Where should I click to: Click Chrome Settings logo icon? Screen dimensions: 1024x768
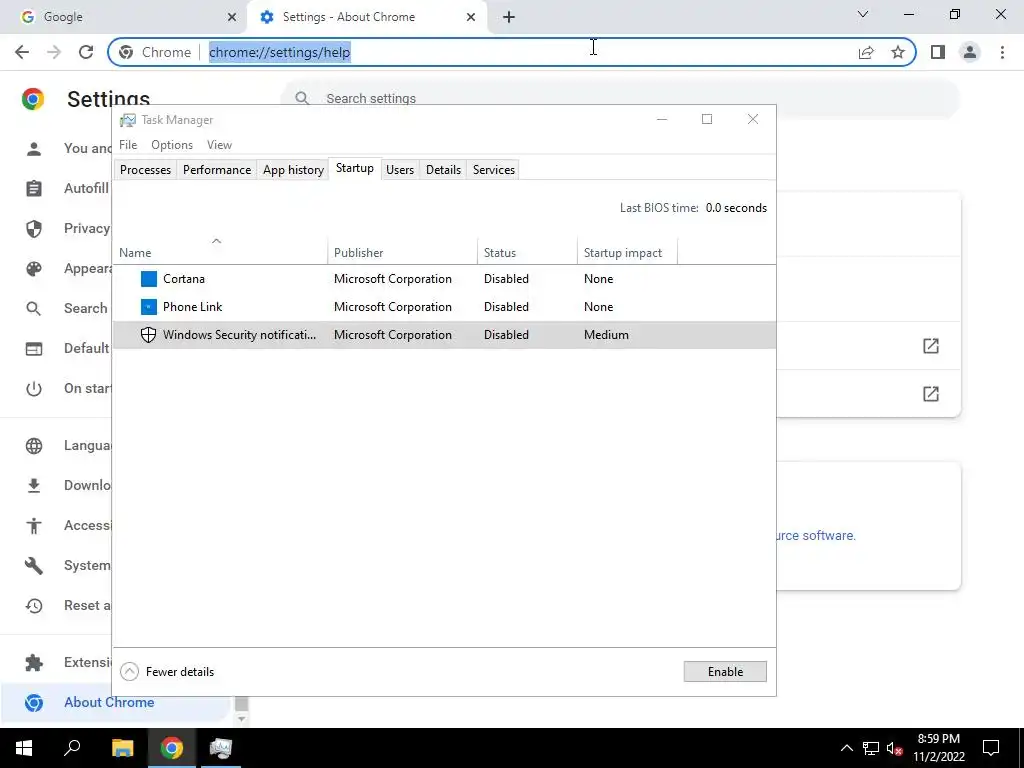click(x=33, y=99)
